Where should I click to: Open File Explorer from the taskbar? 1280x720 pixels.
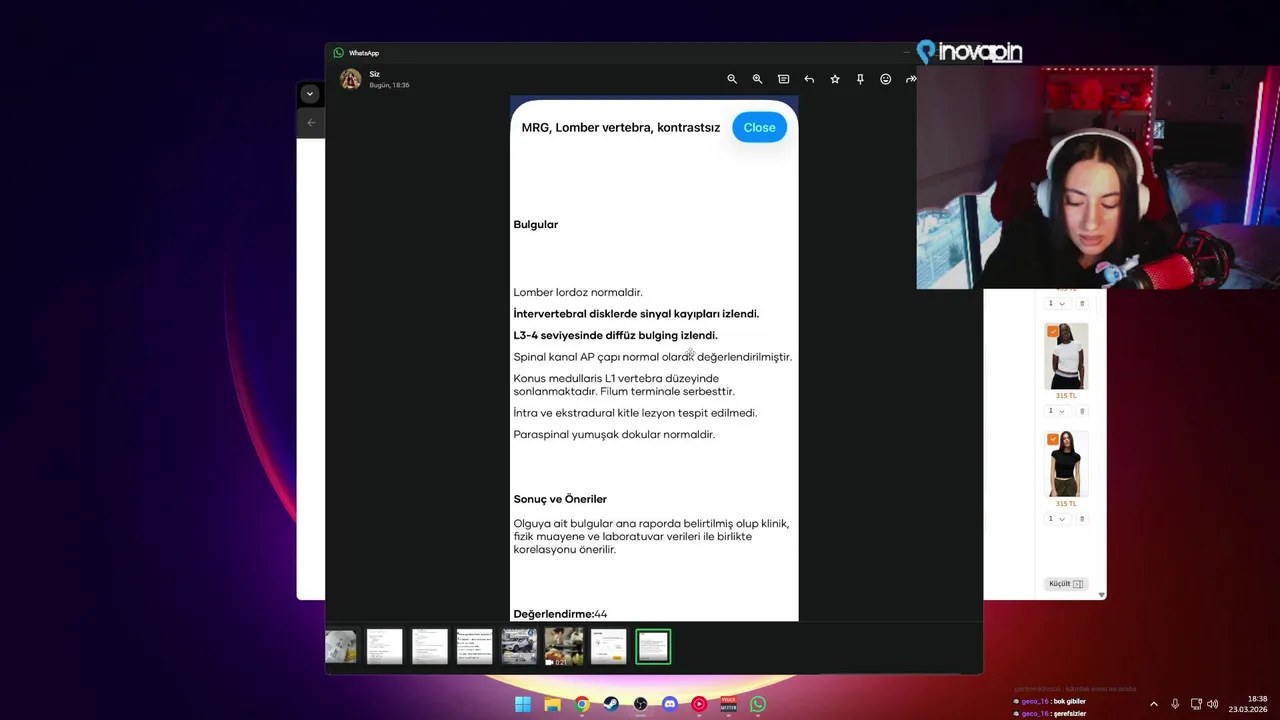pos(552,704)
